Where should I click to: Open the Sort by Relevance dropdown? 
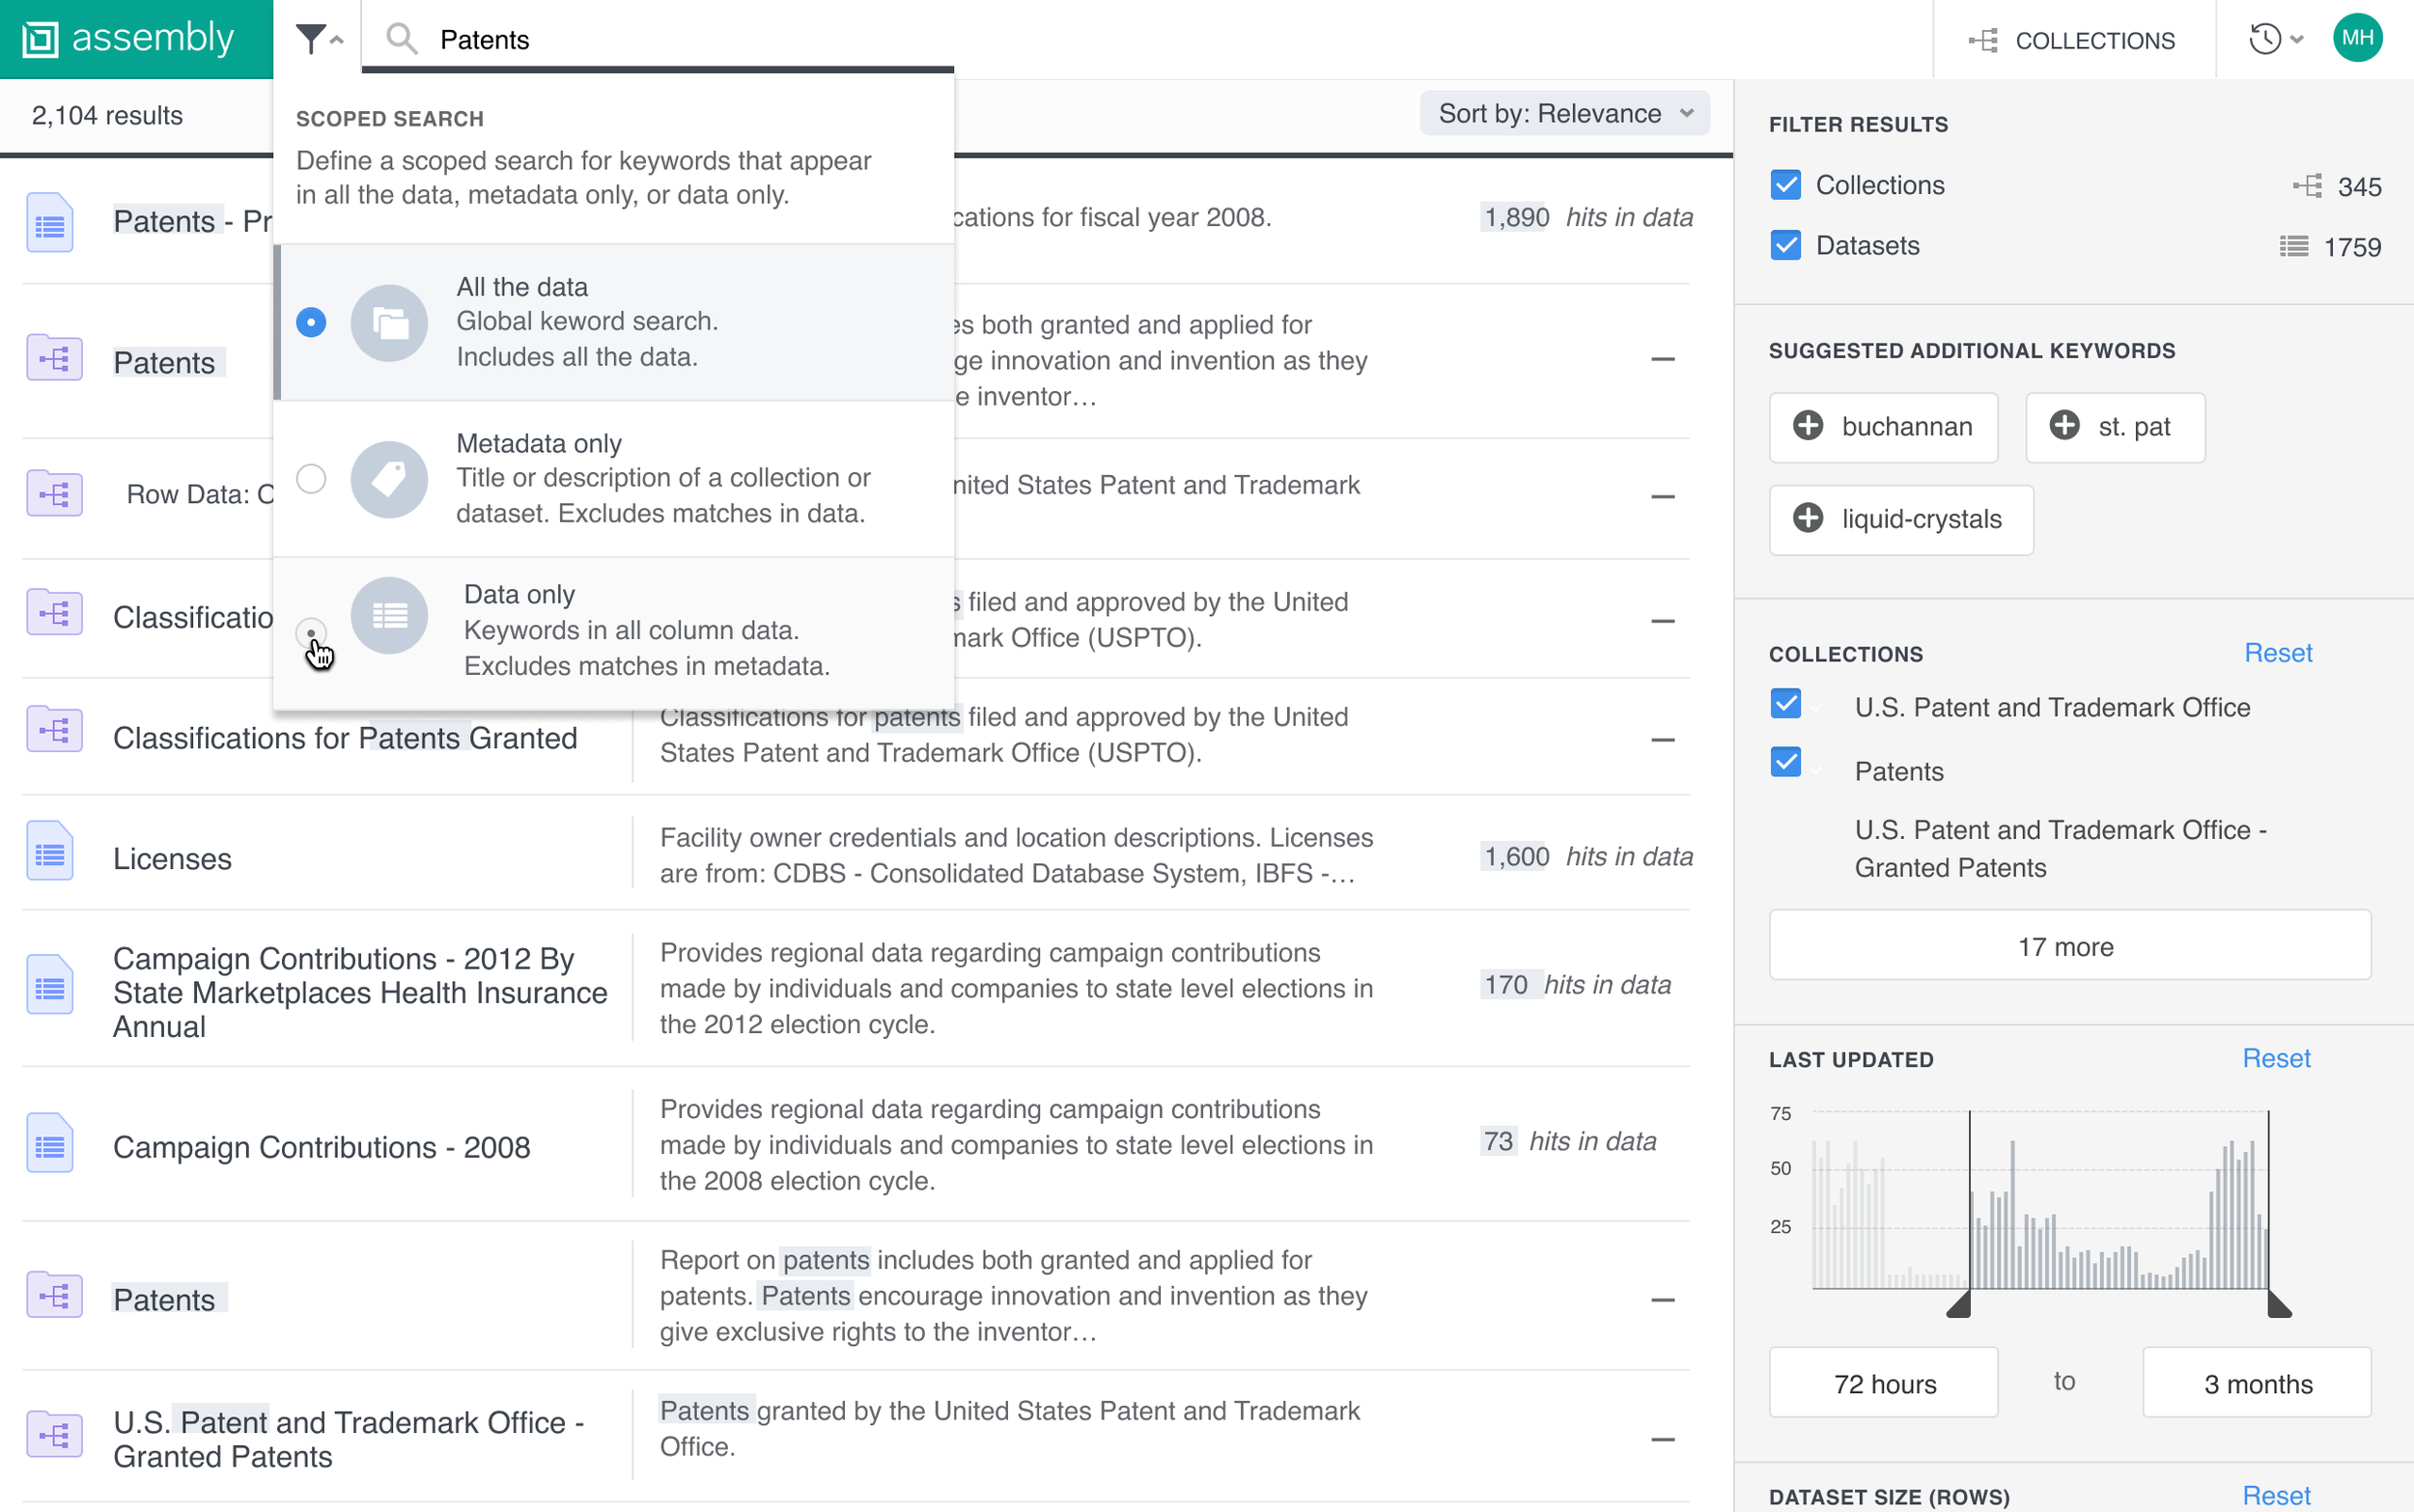(x=1564, y=113)
